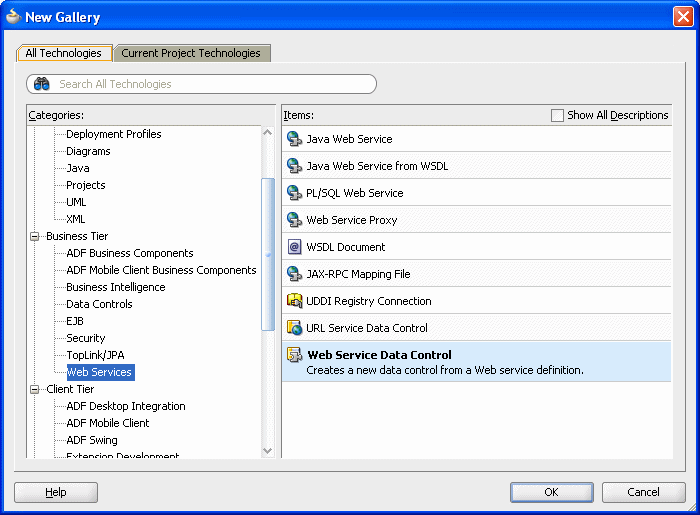Click the URL Service Data Control icon
This screenshot has height=515, width=700.
coord(294,328)
